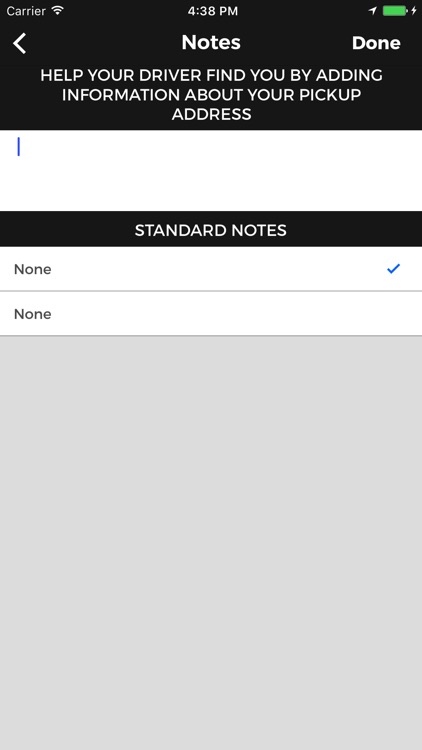Tap the location services arrow icon
Screen dimensions: 422x750
pyautogui.click(x=373, y=11)
